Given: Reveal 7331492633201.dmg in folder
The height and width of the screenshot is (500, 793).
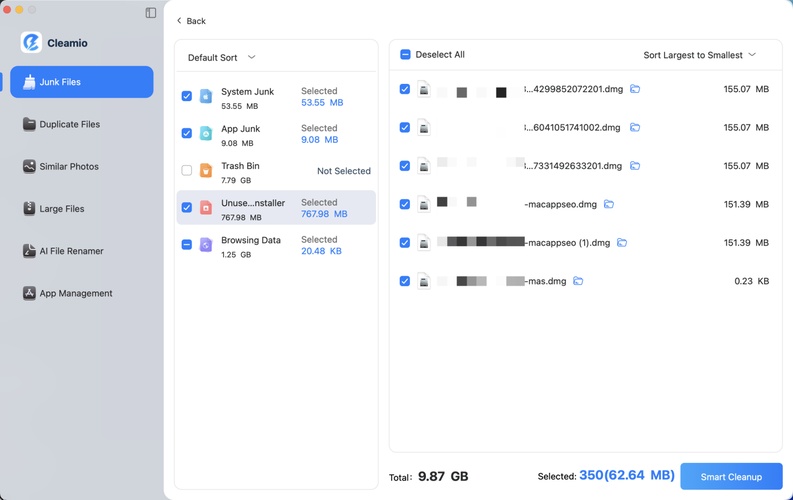Looking at the screenshot, I should click(635, 166).
